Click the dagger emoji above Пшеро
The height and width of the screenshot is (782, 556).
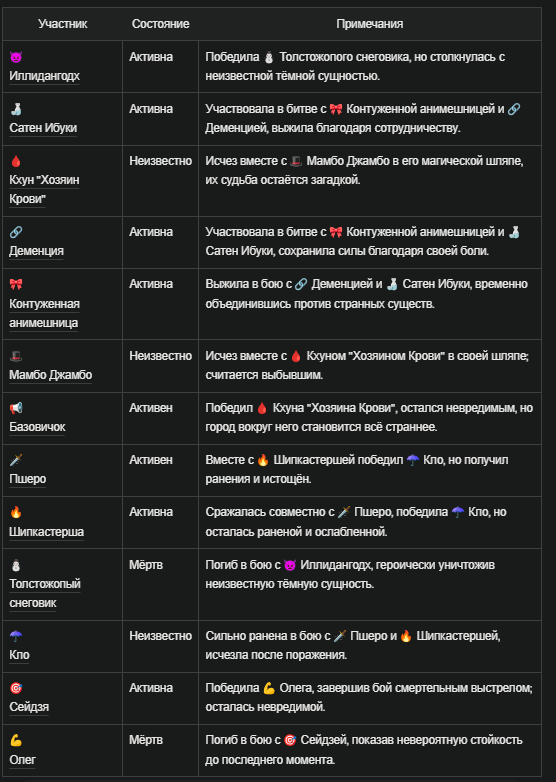point(16,460)
